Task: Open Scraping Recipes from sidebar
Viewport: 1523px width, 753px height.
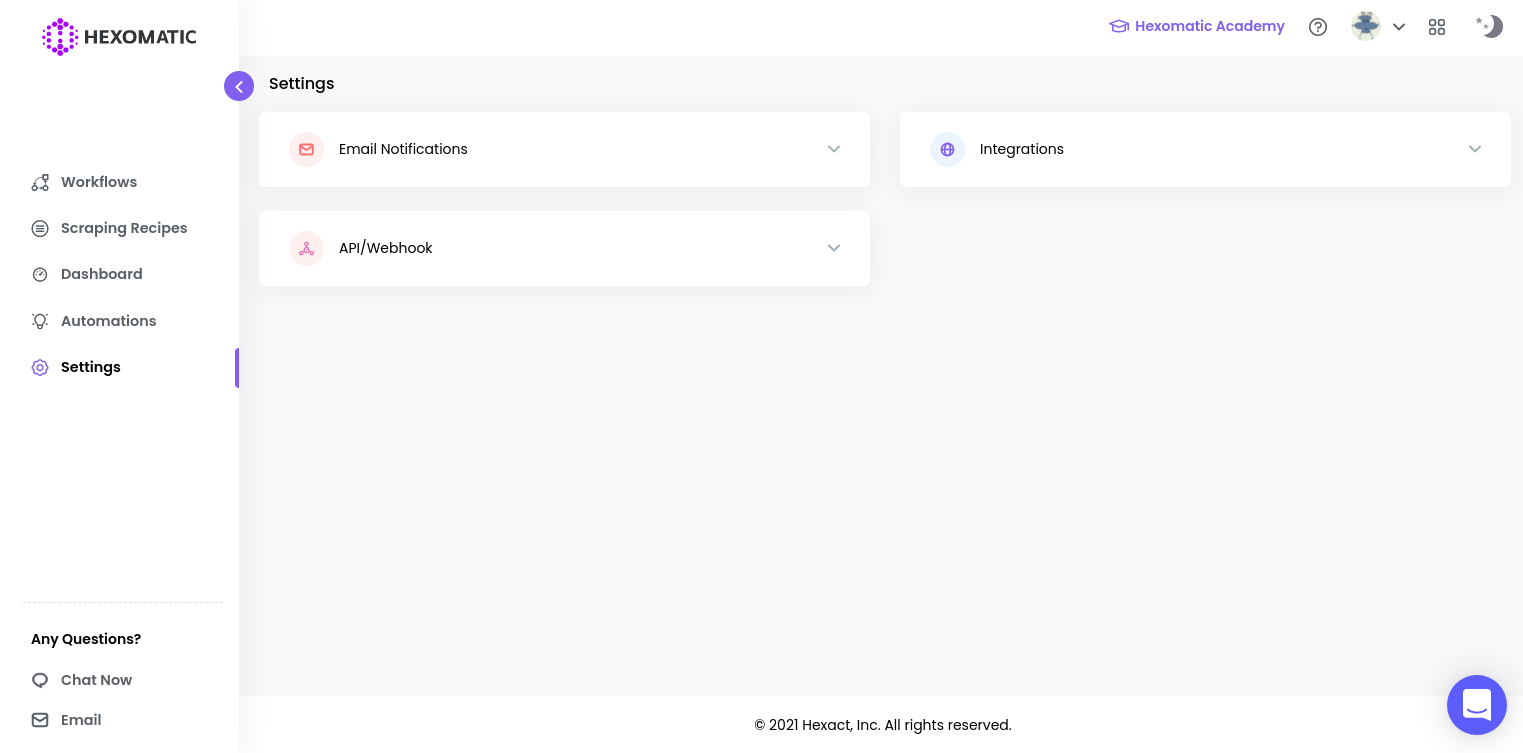Action: 123,228
